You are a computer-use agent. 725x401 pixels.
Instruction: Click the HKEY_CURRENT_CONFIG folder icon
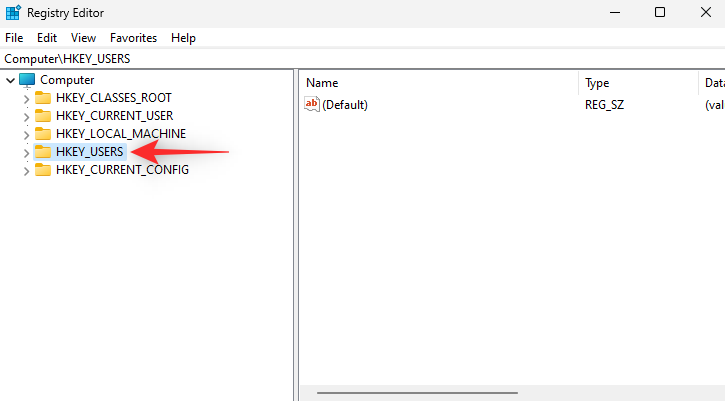point(43,170)
